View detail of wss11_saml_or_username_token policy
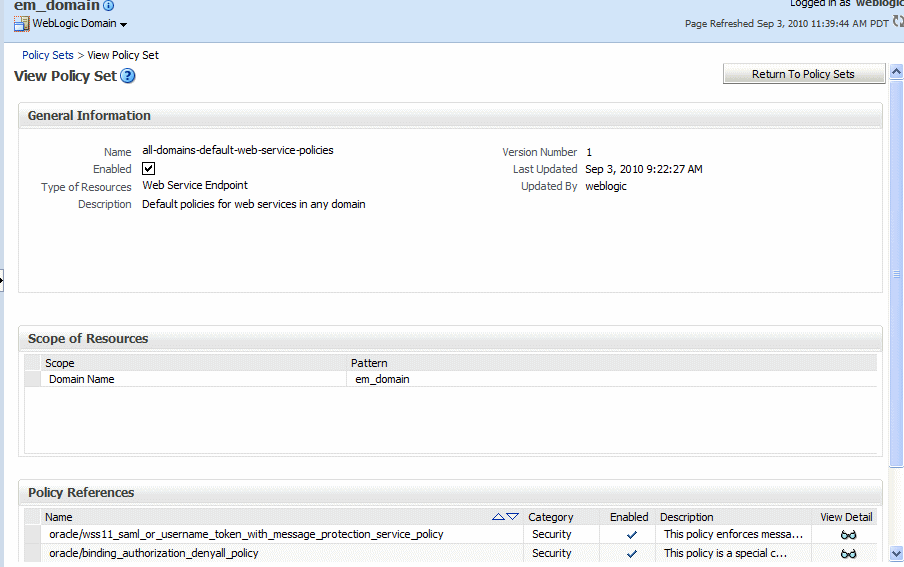Screen dimensions: 904x567 coord(848,535)
